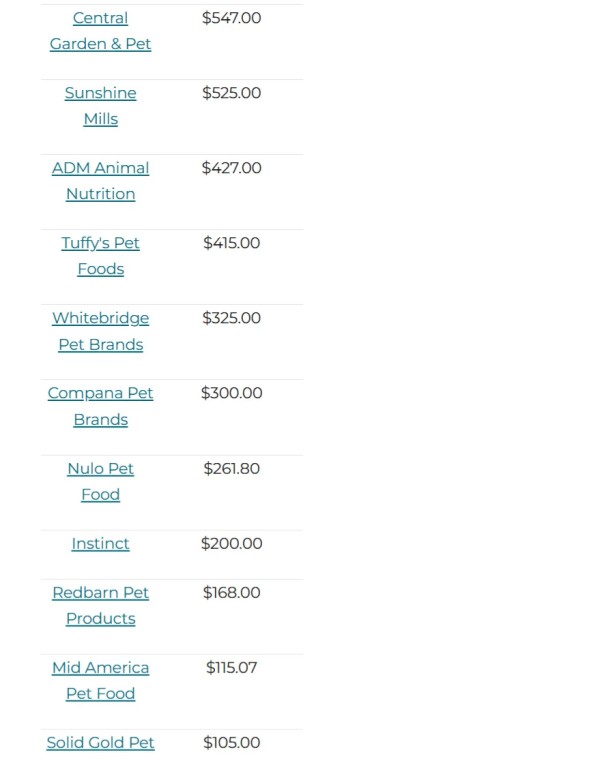Open the Redbarn Pet Products link
The height and width of the screenshot is (774, 600).
pos(100,605)
